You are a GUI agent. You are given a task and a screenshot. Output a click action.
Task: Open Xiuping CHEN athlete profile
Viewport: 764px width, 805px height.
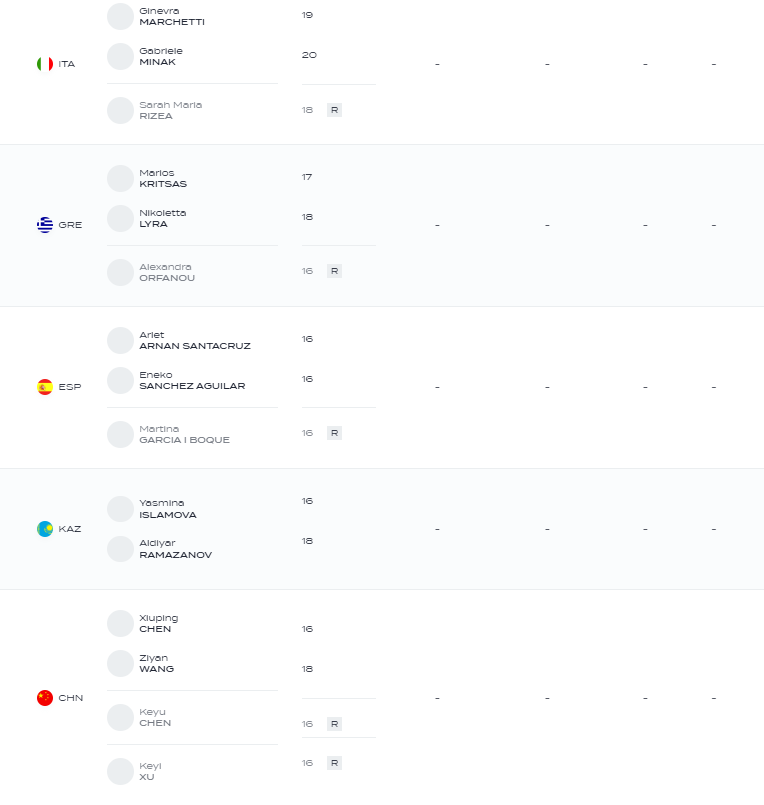pos(159,623)
